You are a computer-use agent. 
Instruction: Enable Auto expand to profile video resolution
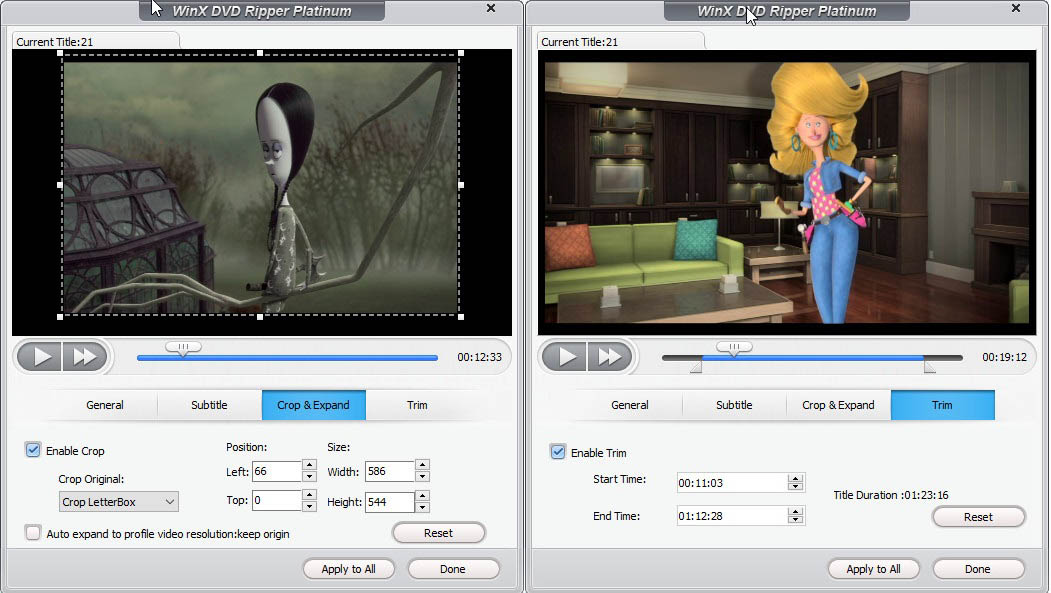click(x=33, y=533)
